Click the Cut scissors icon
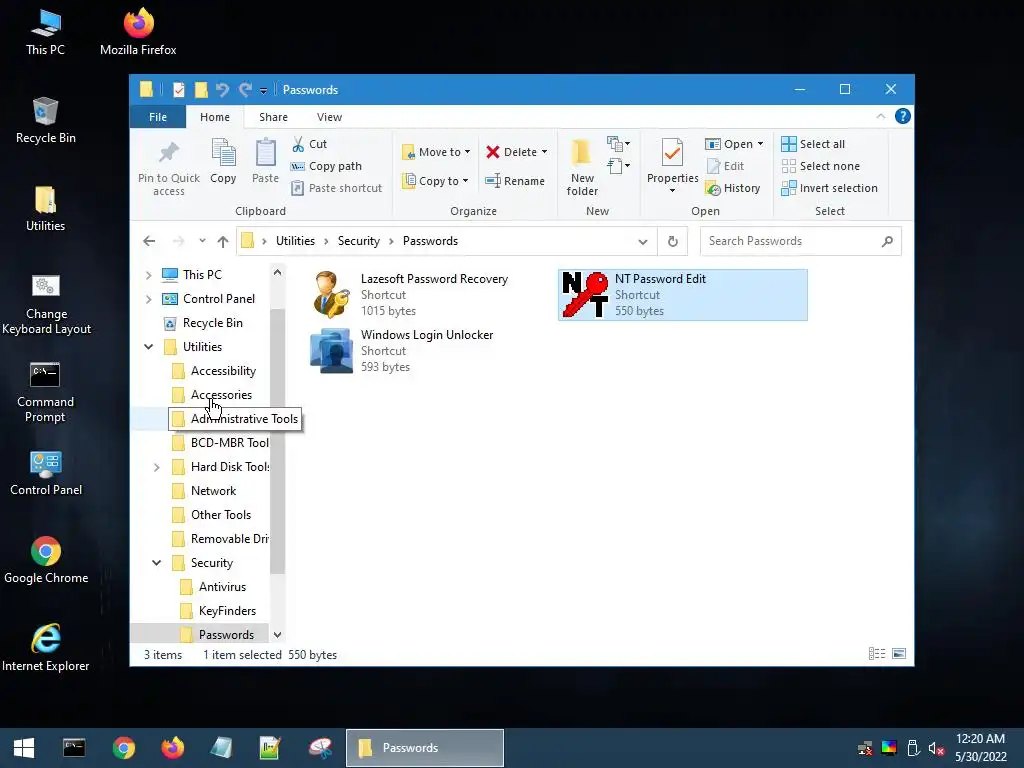The image size is (1024, 768). tap(298, 144)
